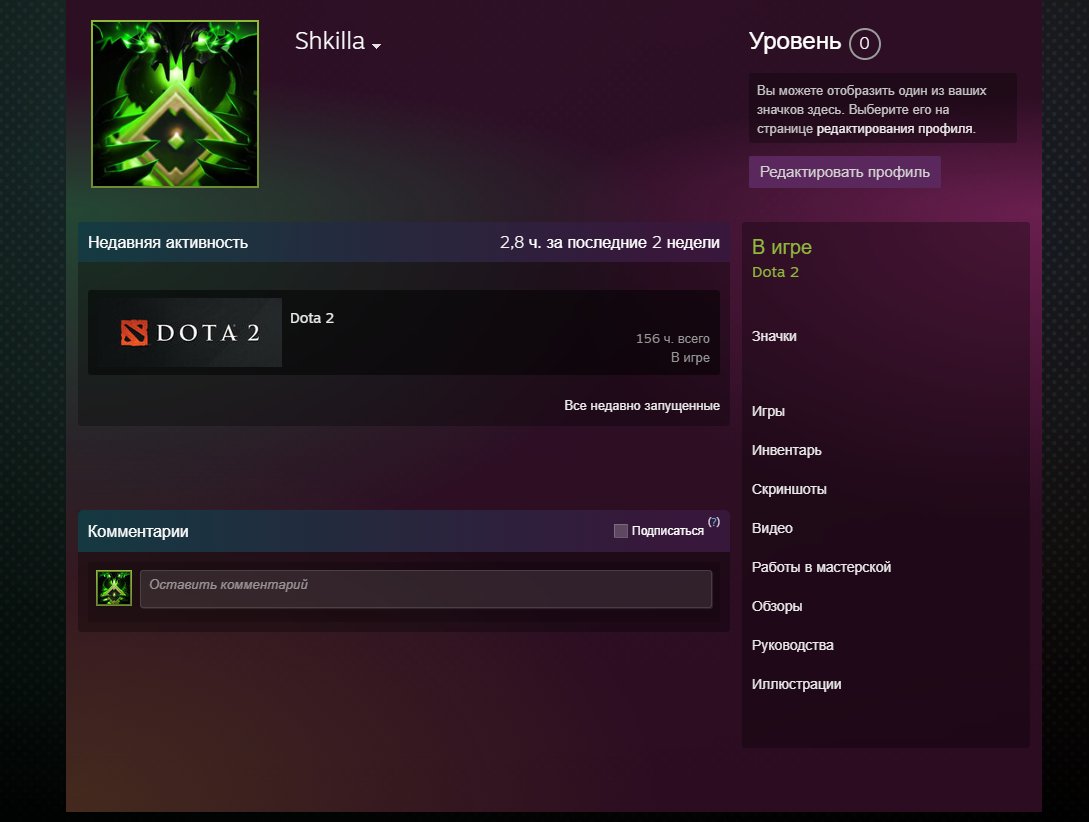Open the Shkilla username dropdown arrow
The width and height of the screenshot is (1089, 822).
[376, 46]
